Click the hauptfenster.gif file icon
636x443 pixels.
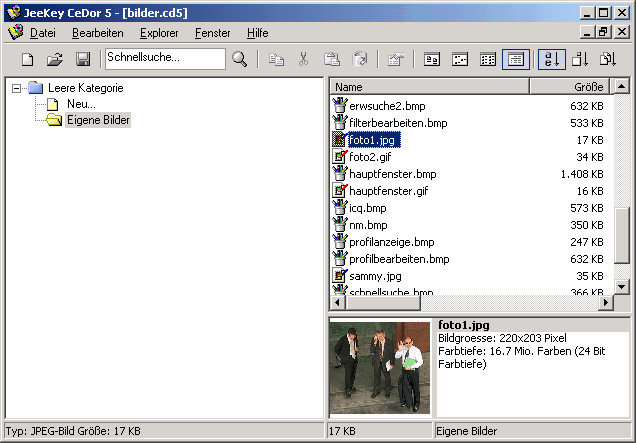[339, 191]
